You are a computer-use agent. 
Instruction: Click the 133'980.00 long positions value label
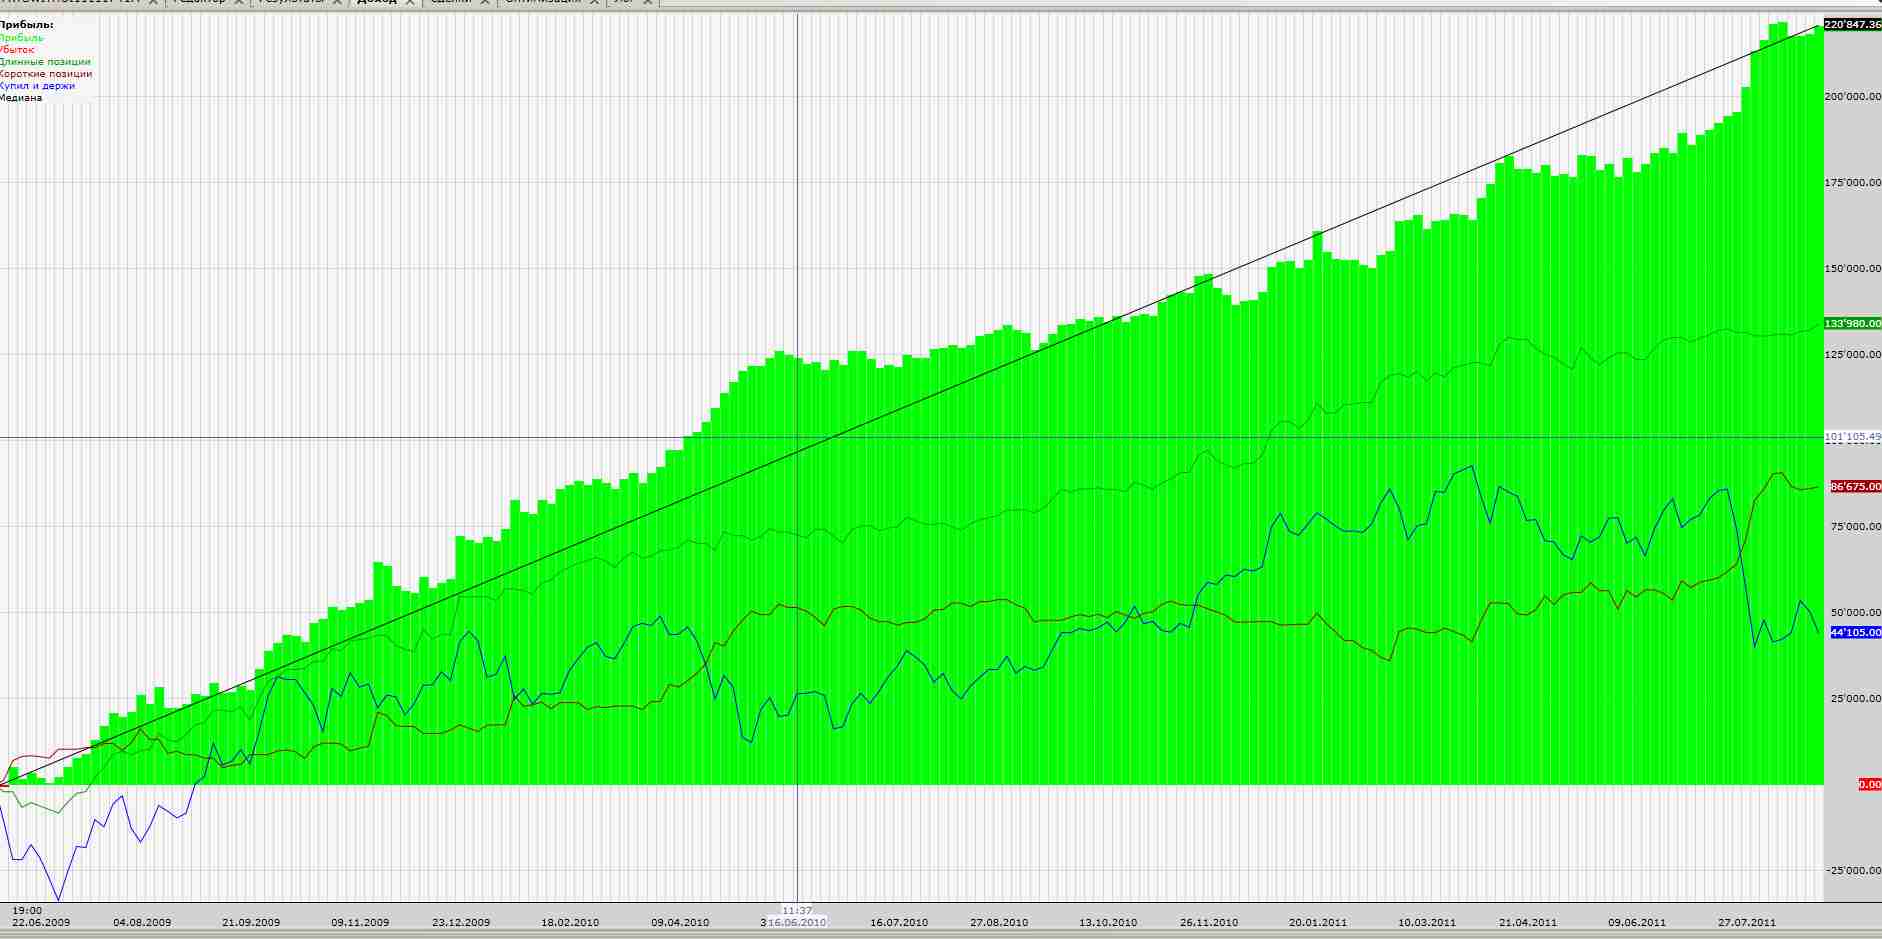coord(1853,324)
